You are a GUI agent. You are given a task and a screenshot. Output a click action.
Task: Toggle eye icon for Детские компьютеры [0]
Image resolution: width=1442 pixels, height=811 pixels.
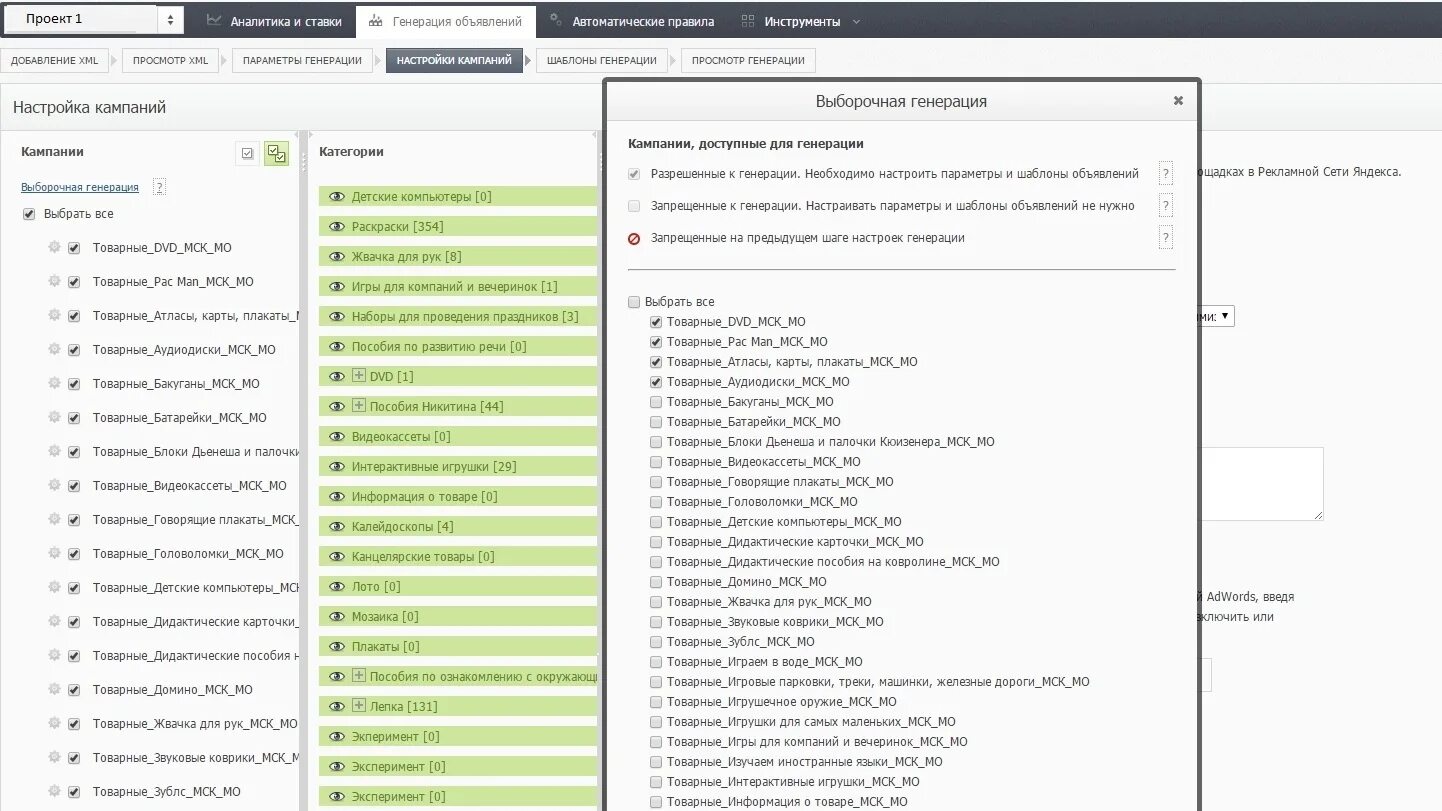tap(337, 197)
